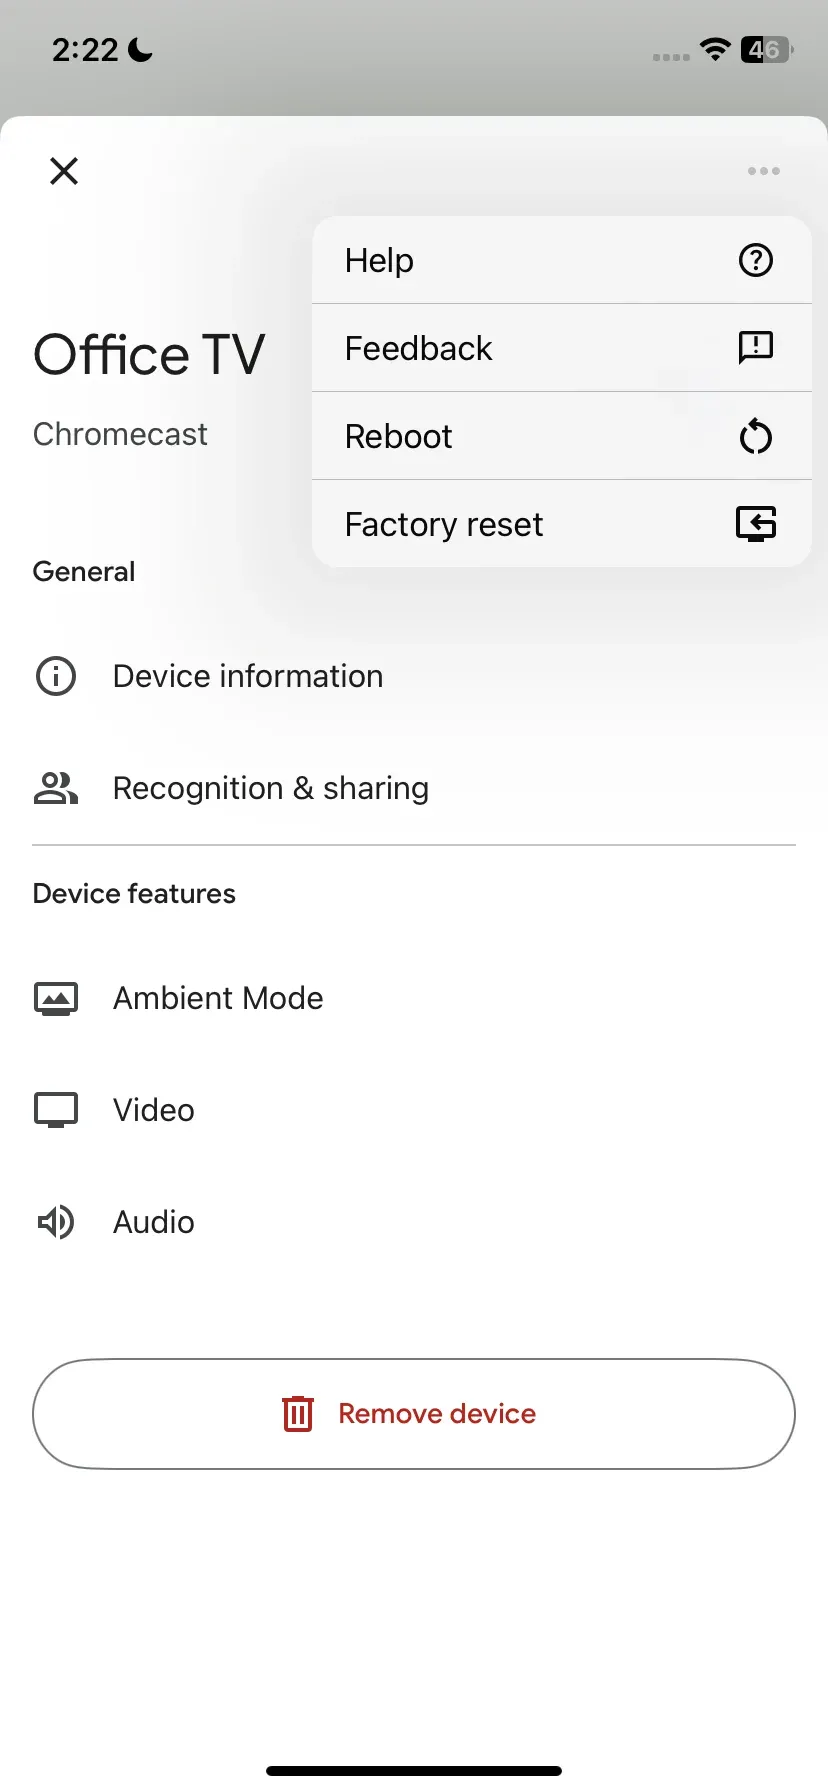Tap the home indicator bar
This screenshot has height=1792, width=828.
point(414,1770)
